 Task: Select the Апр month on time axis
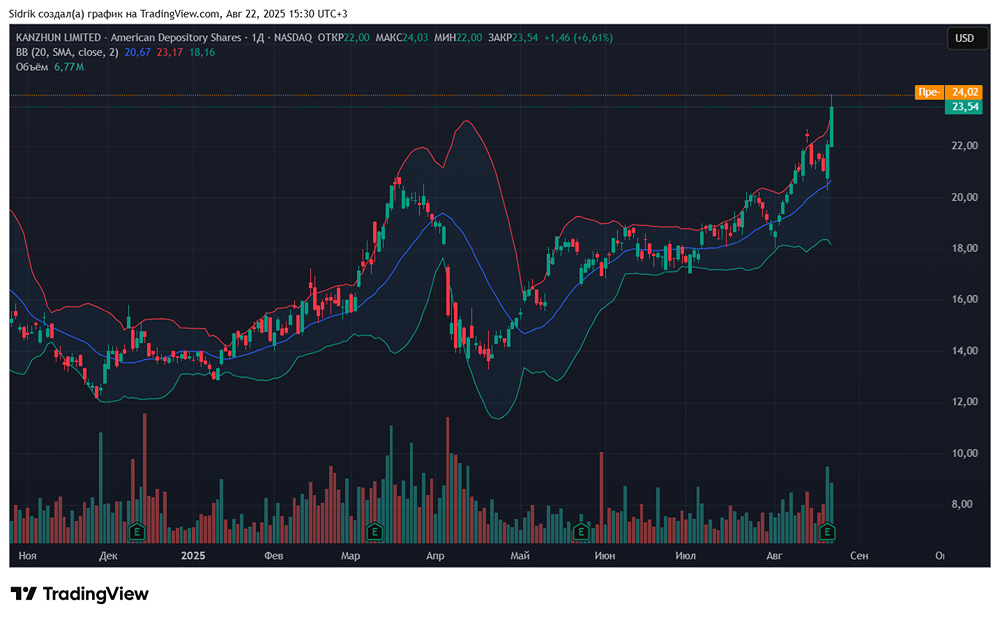[x=435, y=554]
